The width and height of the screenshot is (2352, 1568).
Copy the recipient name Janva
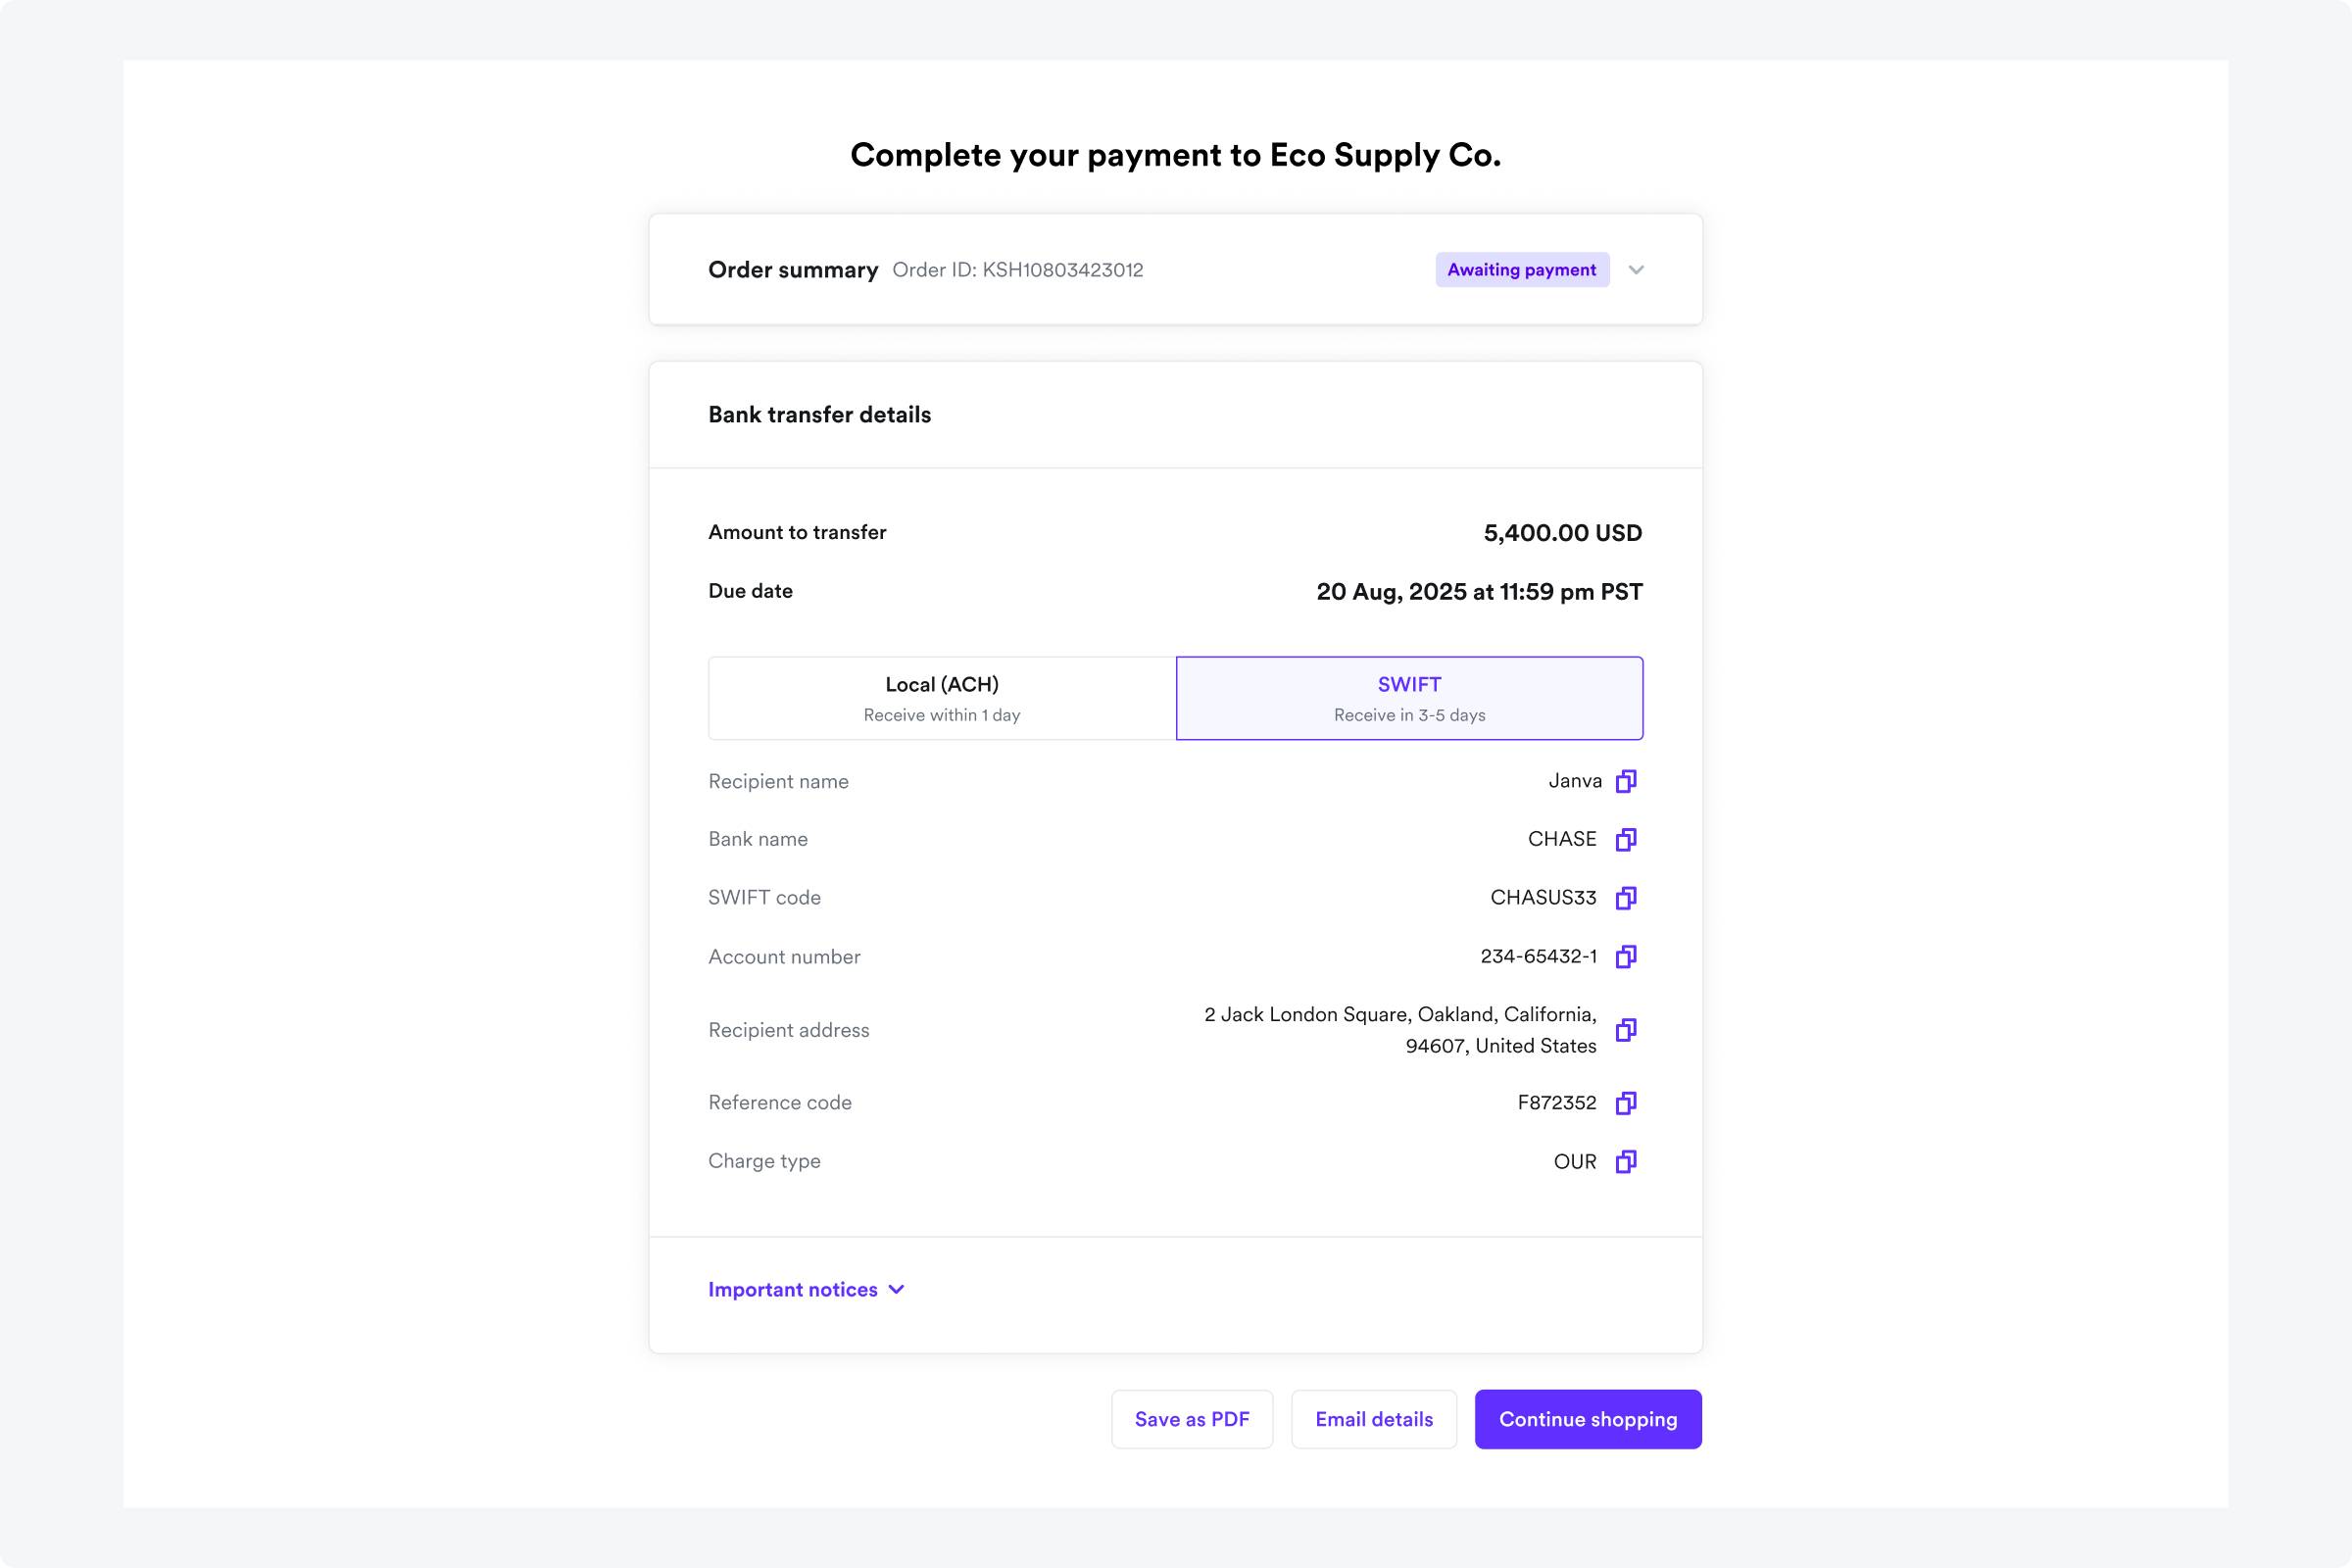click(x=1625, y=781)
